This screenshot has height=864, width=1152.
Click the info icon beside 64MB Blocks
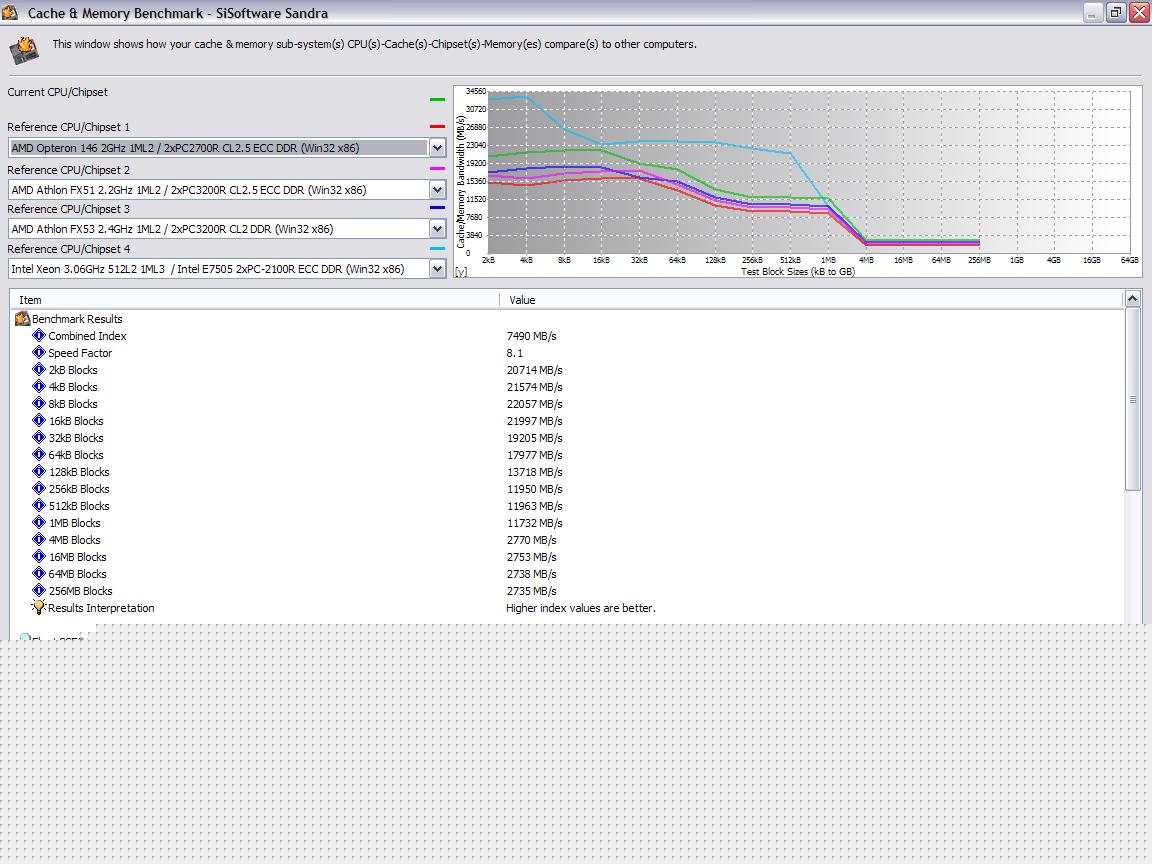[x=39, y=574]
